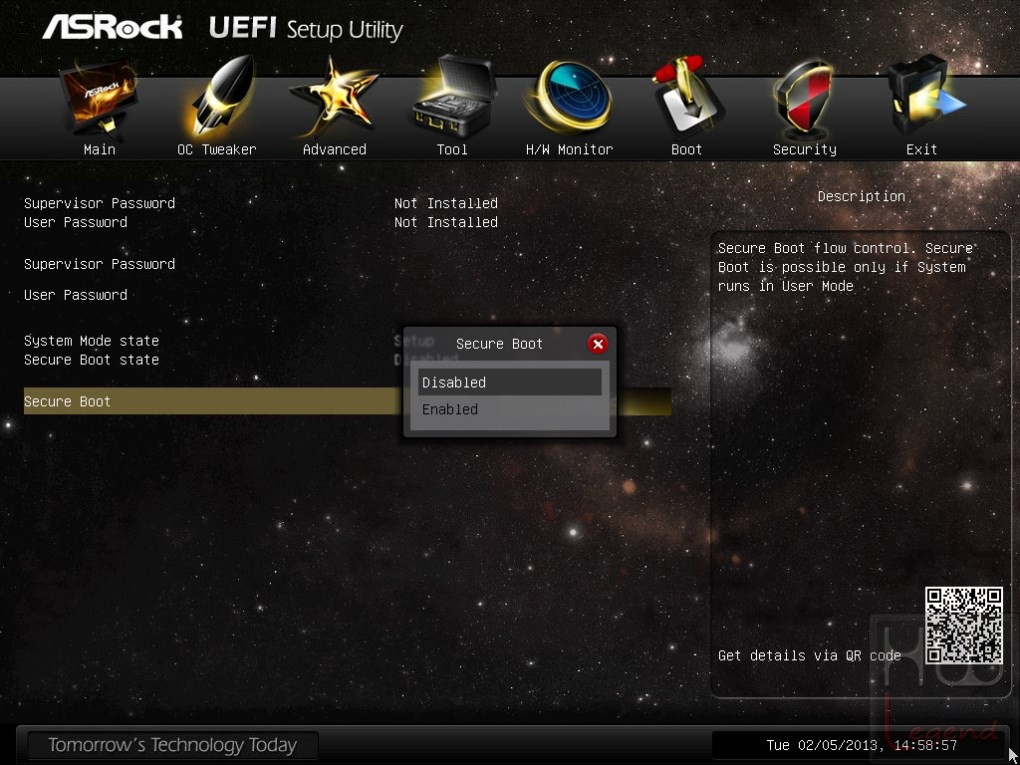Viewport: 1020px width, 765px height.
Task: Click the Secure Boot state label
Action: coord(92,360)
